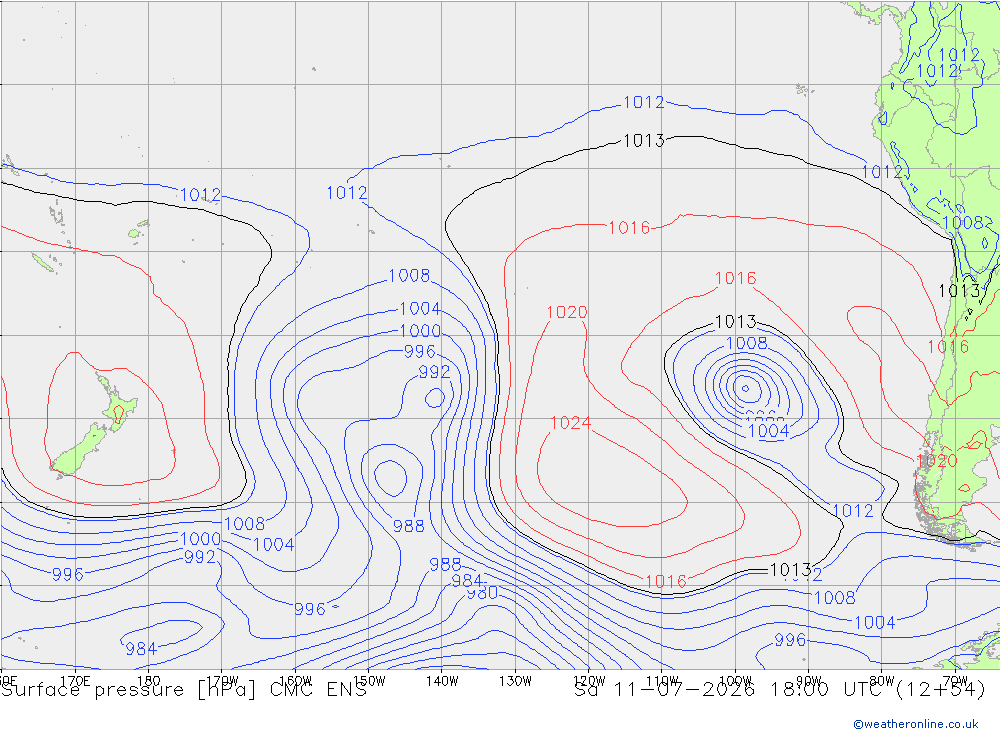Click the 'Surface pressure [hPa] CMC ENS' title
This screenshot has height=733, width=1000.
pyautogui.click(x=184, y=690)
